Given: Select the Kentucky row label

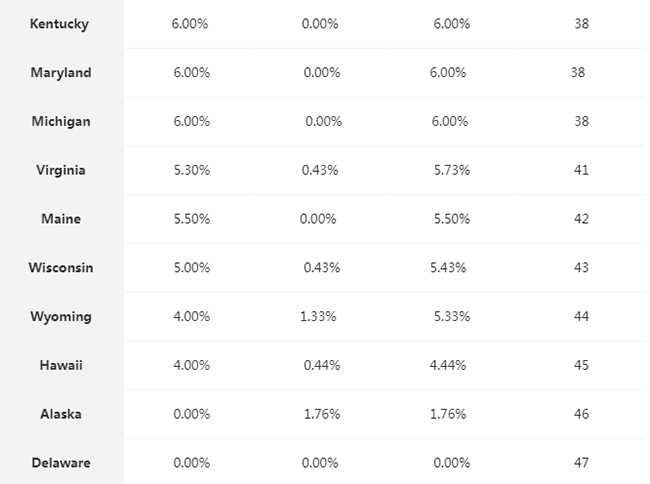Looking at the screenshot, I should 59,24.
